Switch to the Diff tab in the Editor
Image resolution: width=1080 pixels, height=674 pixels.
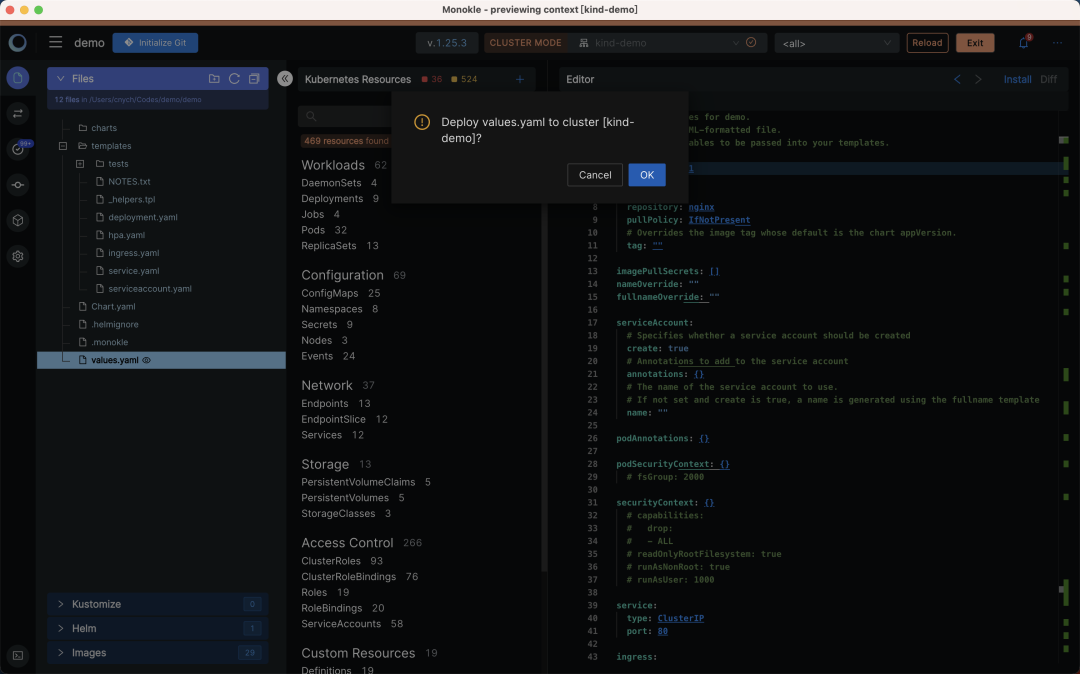pos(1048,79)
